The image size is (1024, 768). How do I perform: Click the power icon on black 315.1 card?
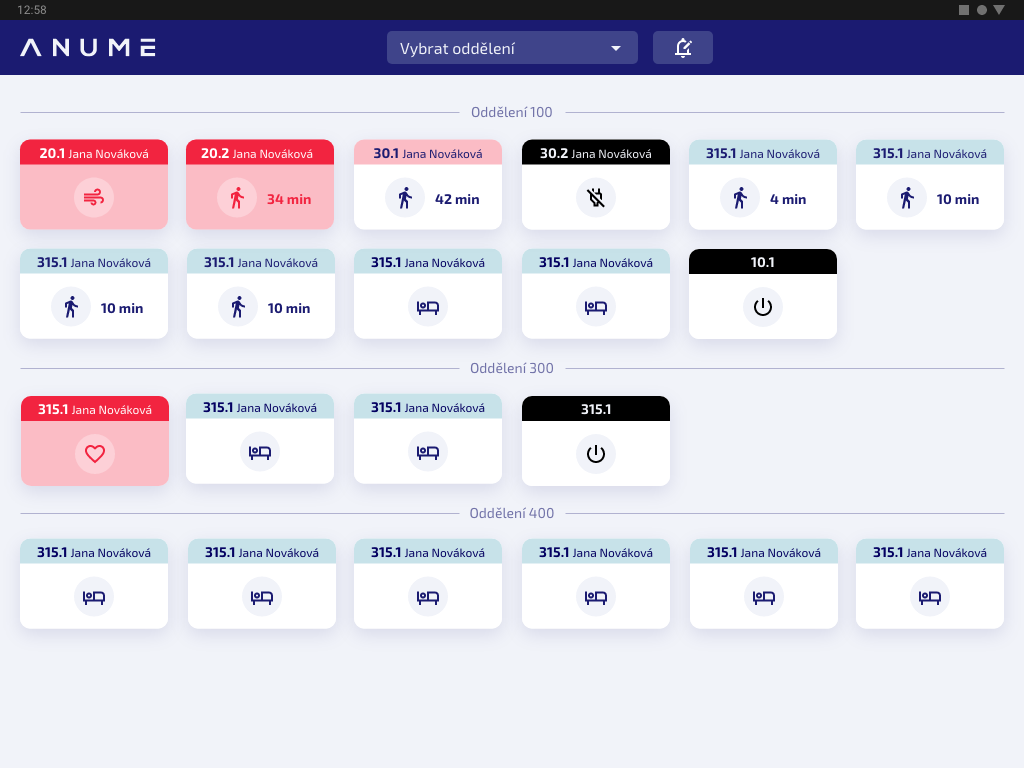pyautogui.click(x=596, y=453)
